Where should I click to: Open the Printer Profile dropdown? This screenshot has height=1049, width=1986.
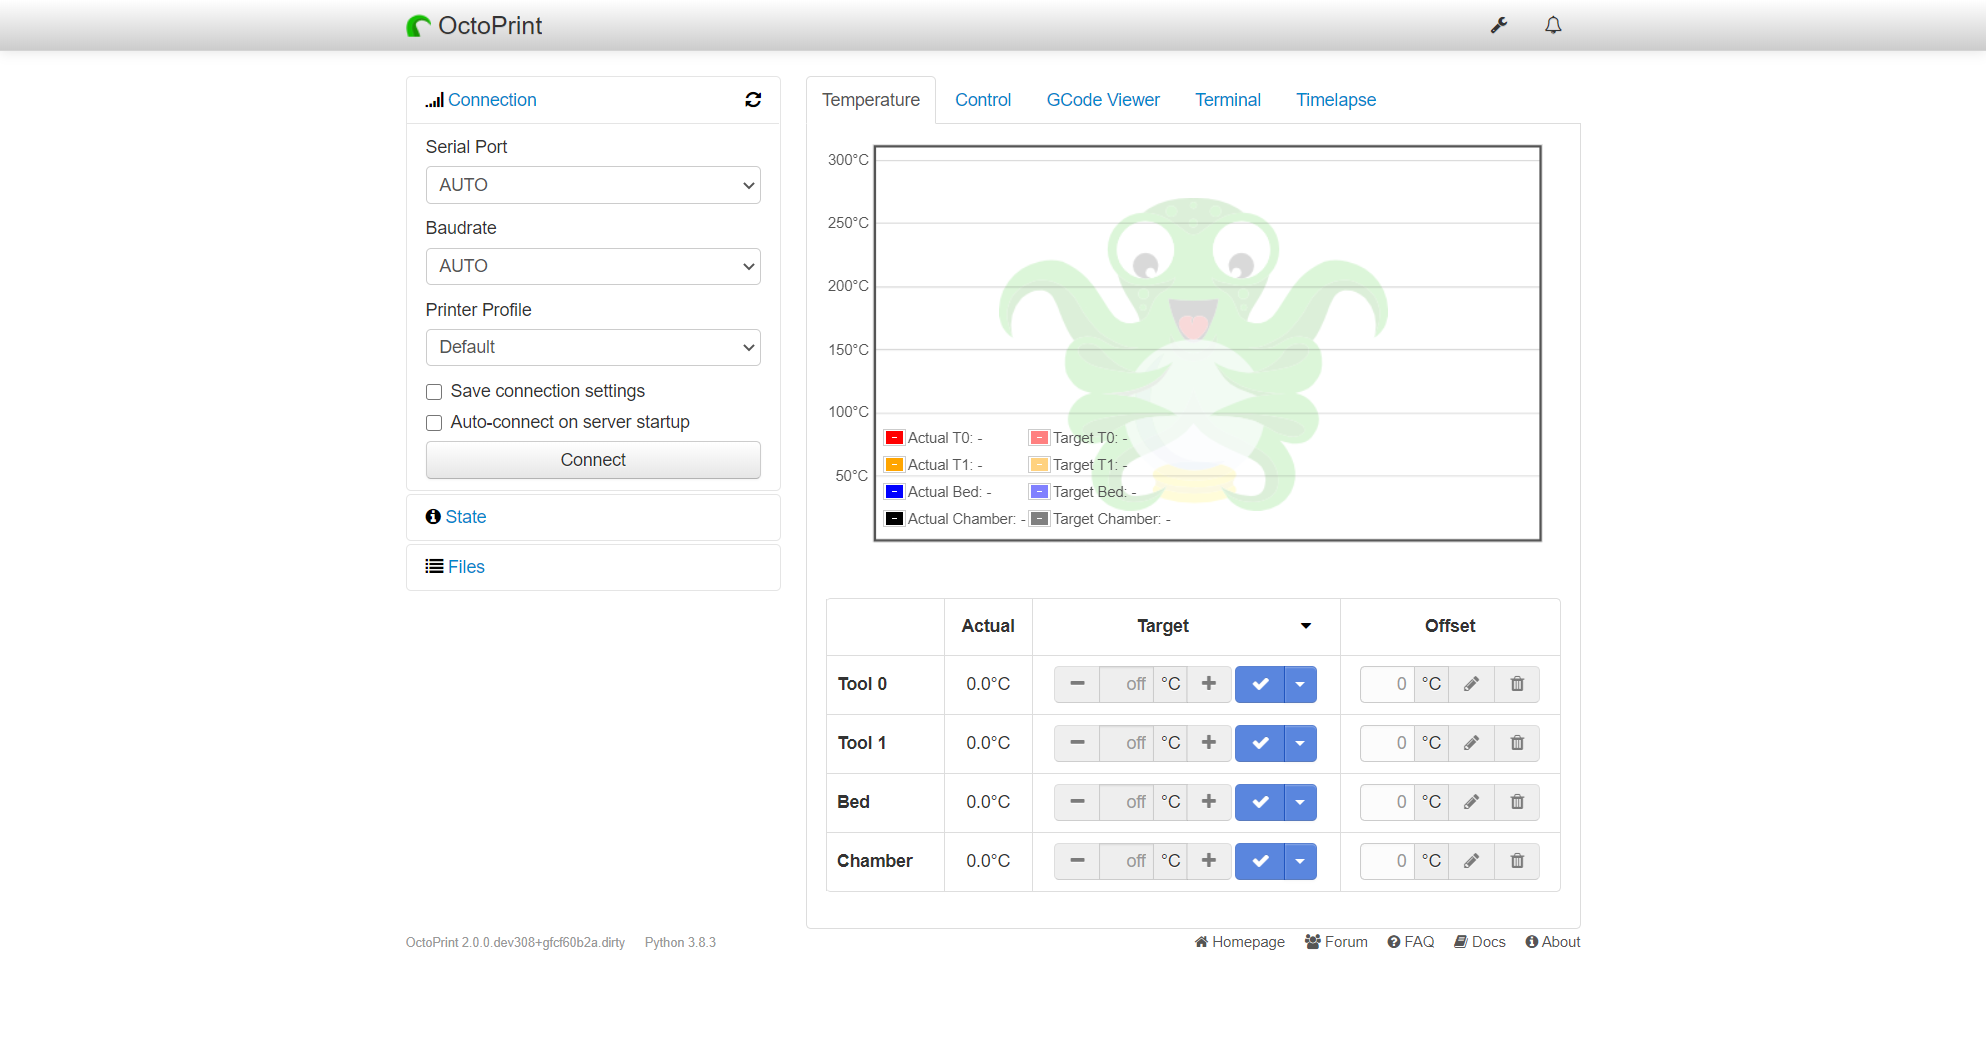click(x=593, y=347)
